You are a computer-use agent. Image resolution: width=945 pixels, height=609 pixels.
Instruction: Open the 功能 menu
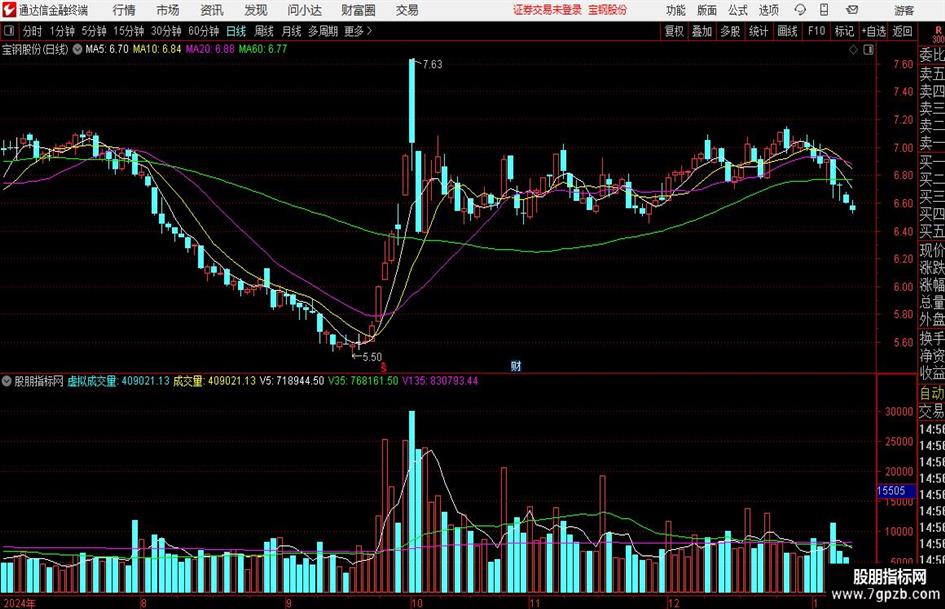tap(676, 10)
